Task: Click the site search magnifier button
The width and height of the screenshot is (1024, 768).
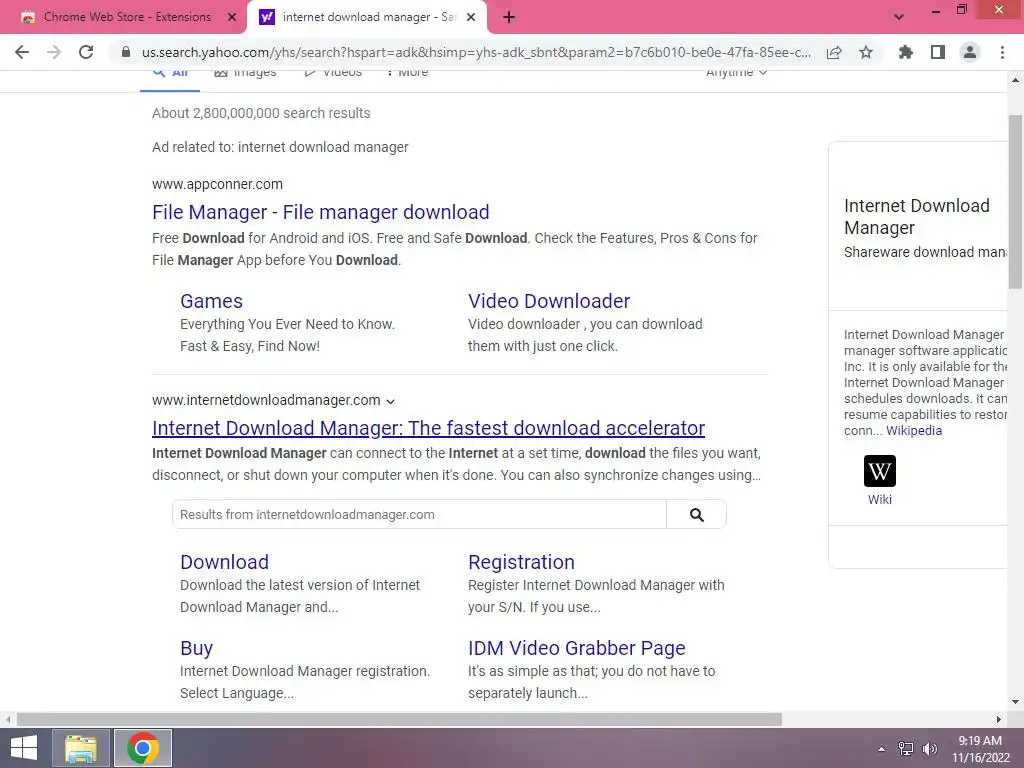Action: [x=697, y=515]
